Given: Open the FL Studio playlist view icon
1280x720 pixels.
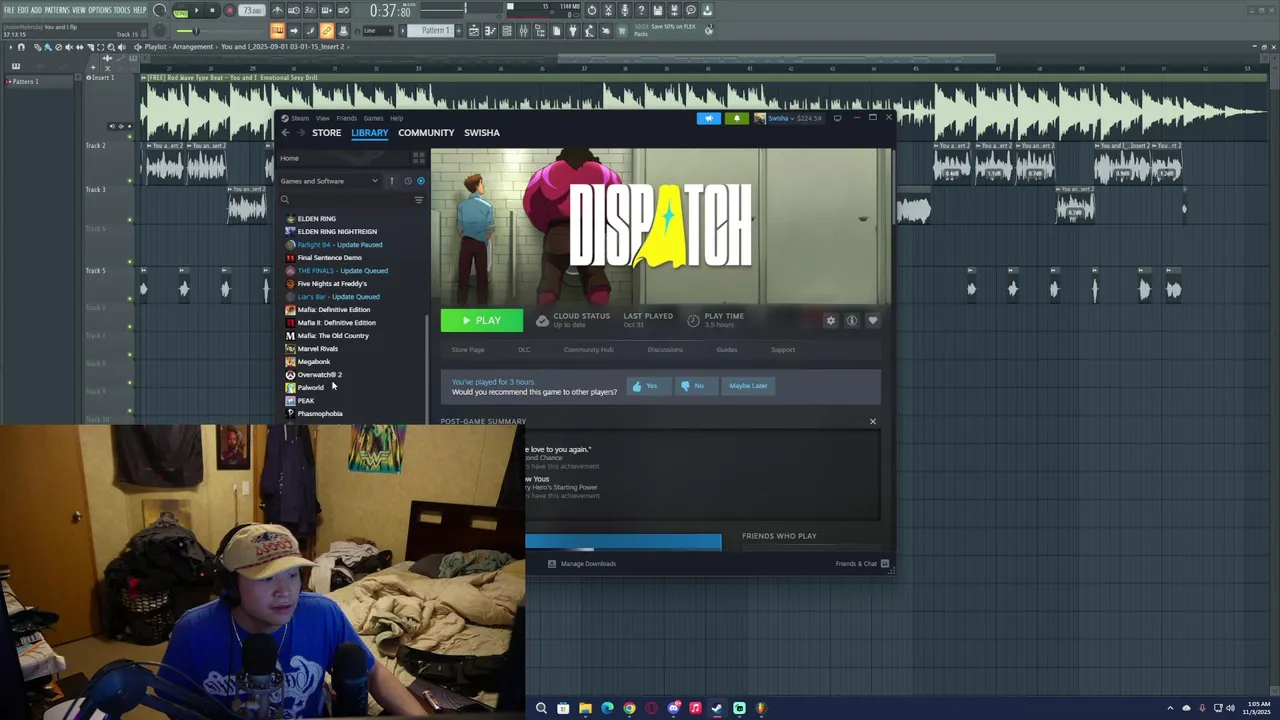Looking at the screenshot, I should click(474, 30).
